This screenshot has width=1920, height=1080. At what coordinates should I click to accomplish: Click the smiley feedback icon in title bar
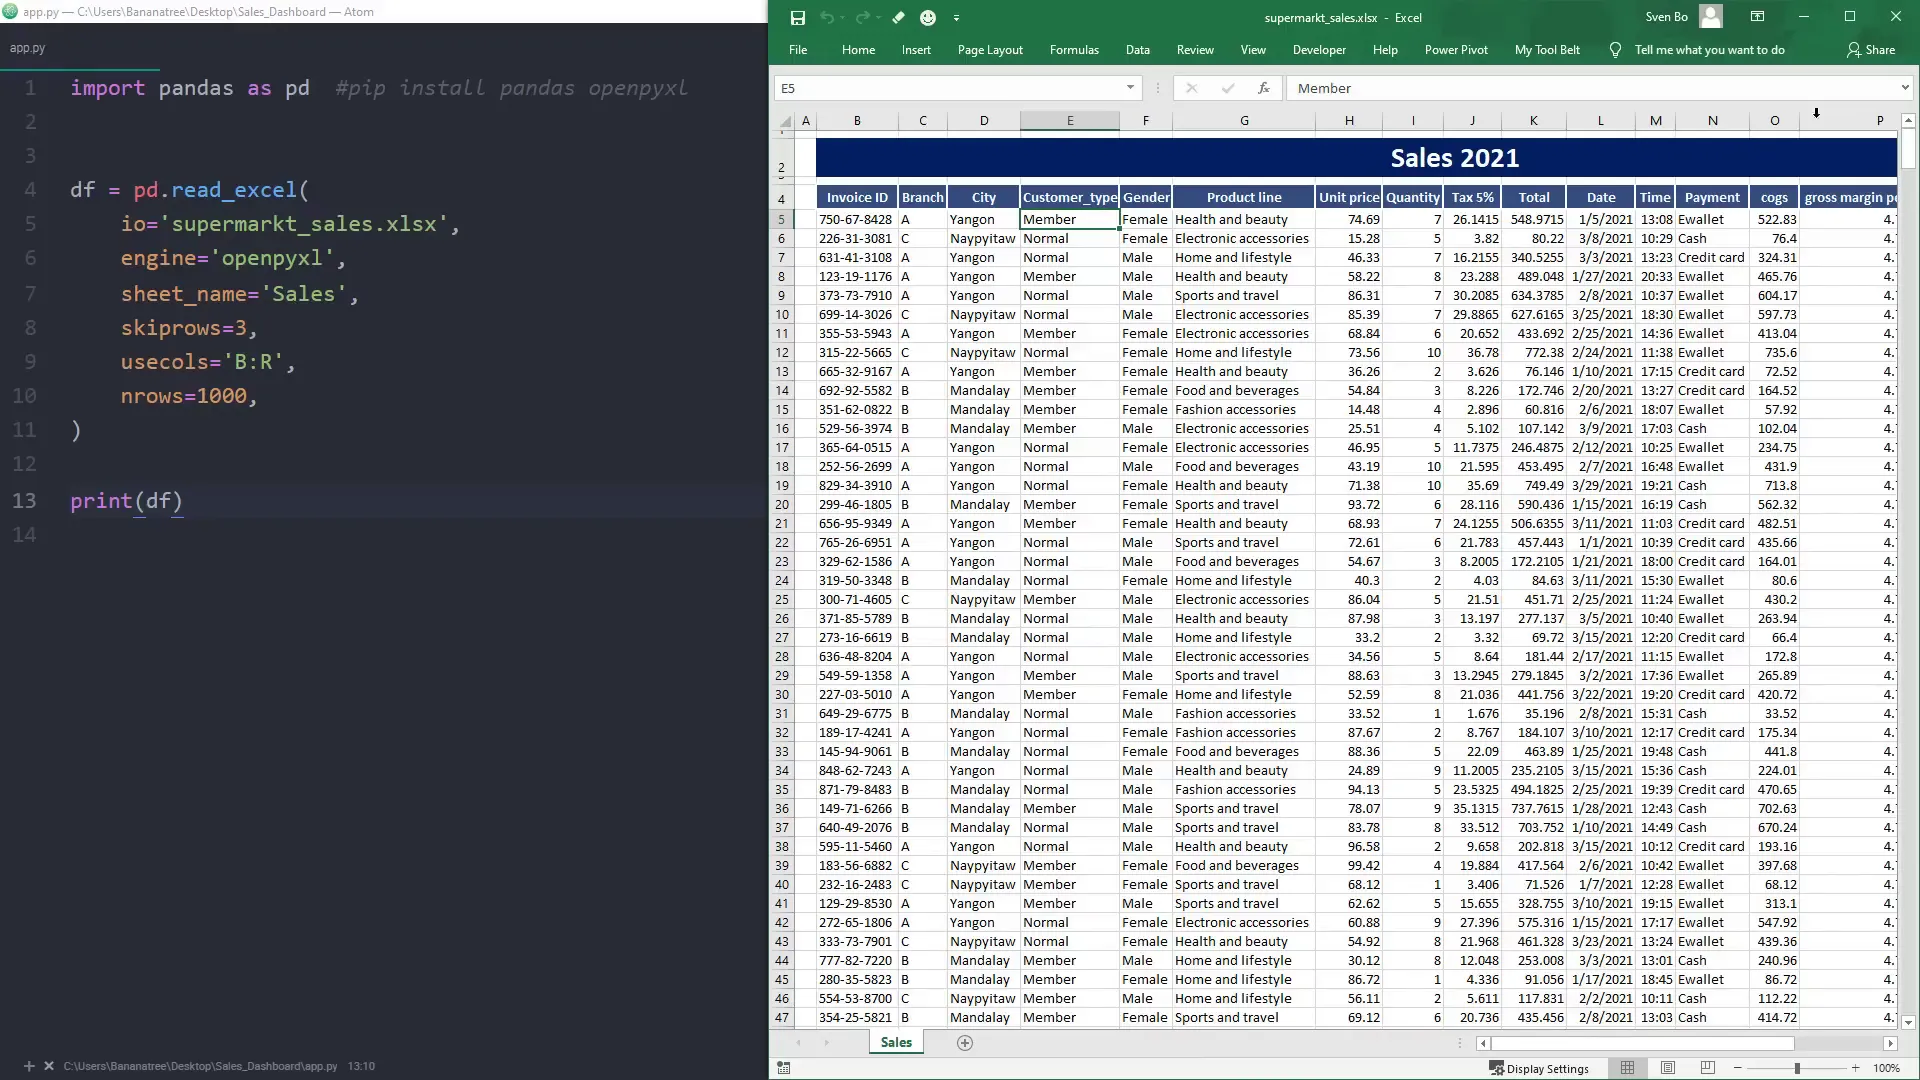pyautogui.click(x=928, y=17)
